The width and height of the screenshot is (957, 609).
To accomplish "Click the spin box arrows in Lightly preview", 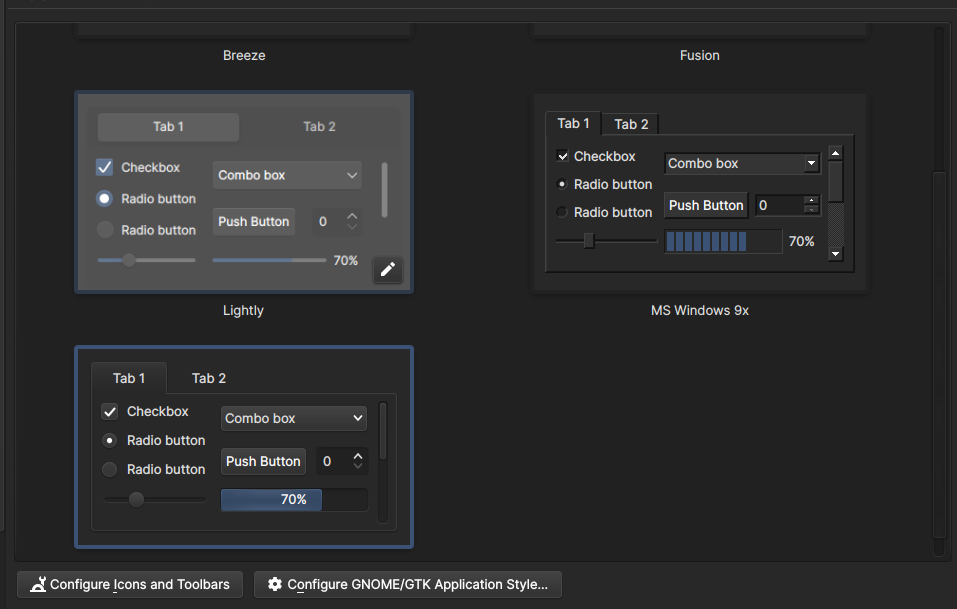I will (x=352, y=221).
